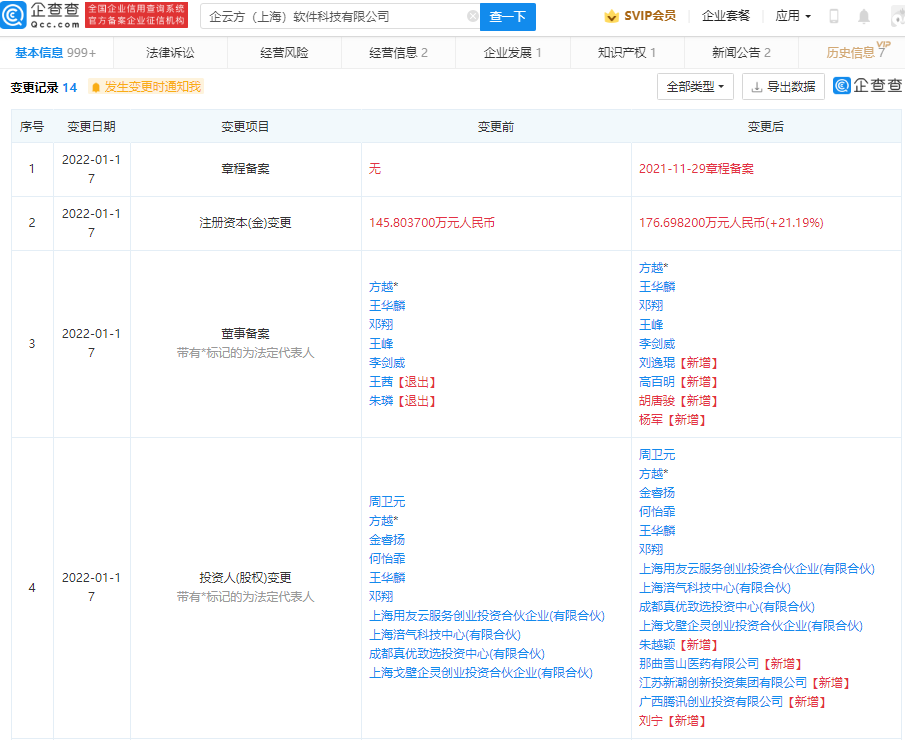Viewport: 905px width, 740px height.
Task: Open 王茜 exited director link
Action: pos(381,382)
